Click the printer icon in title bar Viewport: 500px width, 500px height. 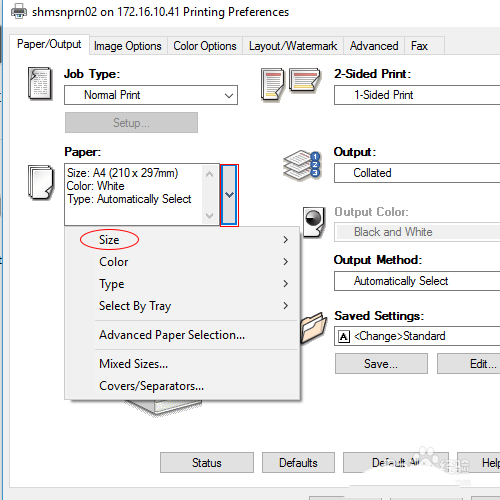click(19, 11)
